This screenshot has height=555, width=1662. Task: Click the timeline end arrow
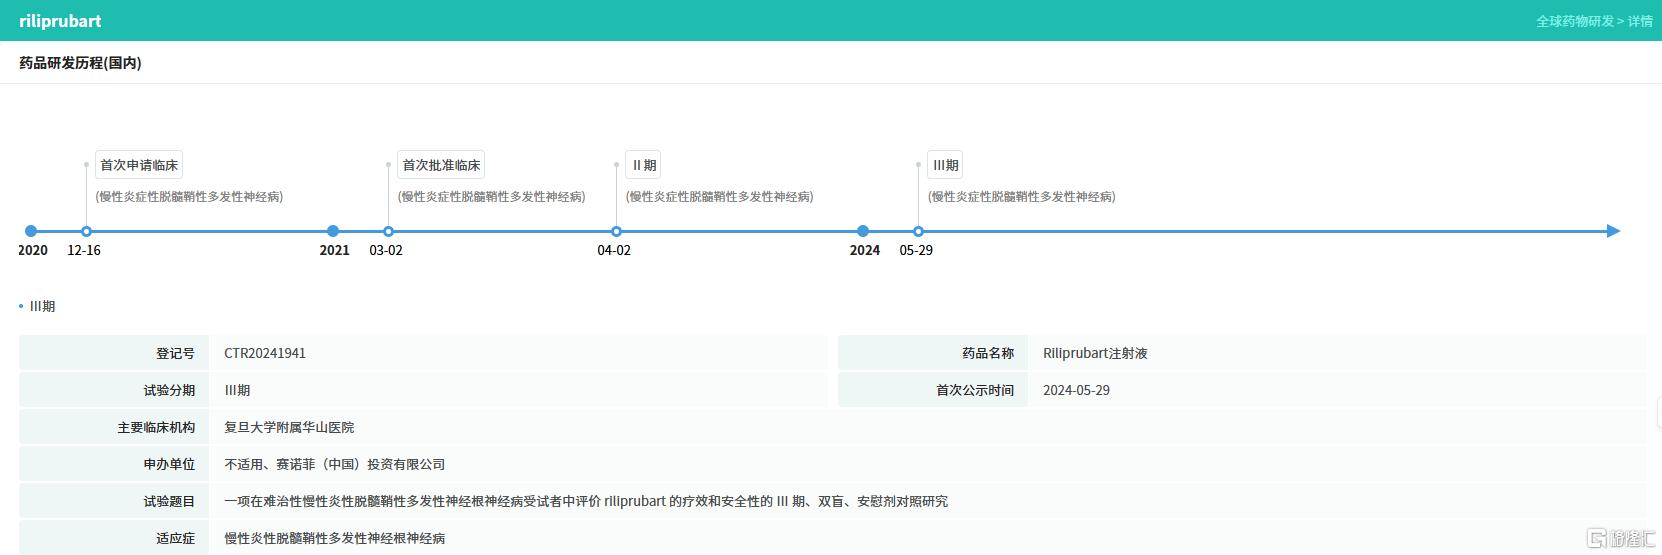[x=1613, y=231]
